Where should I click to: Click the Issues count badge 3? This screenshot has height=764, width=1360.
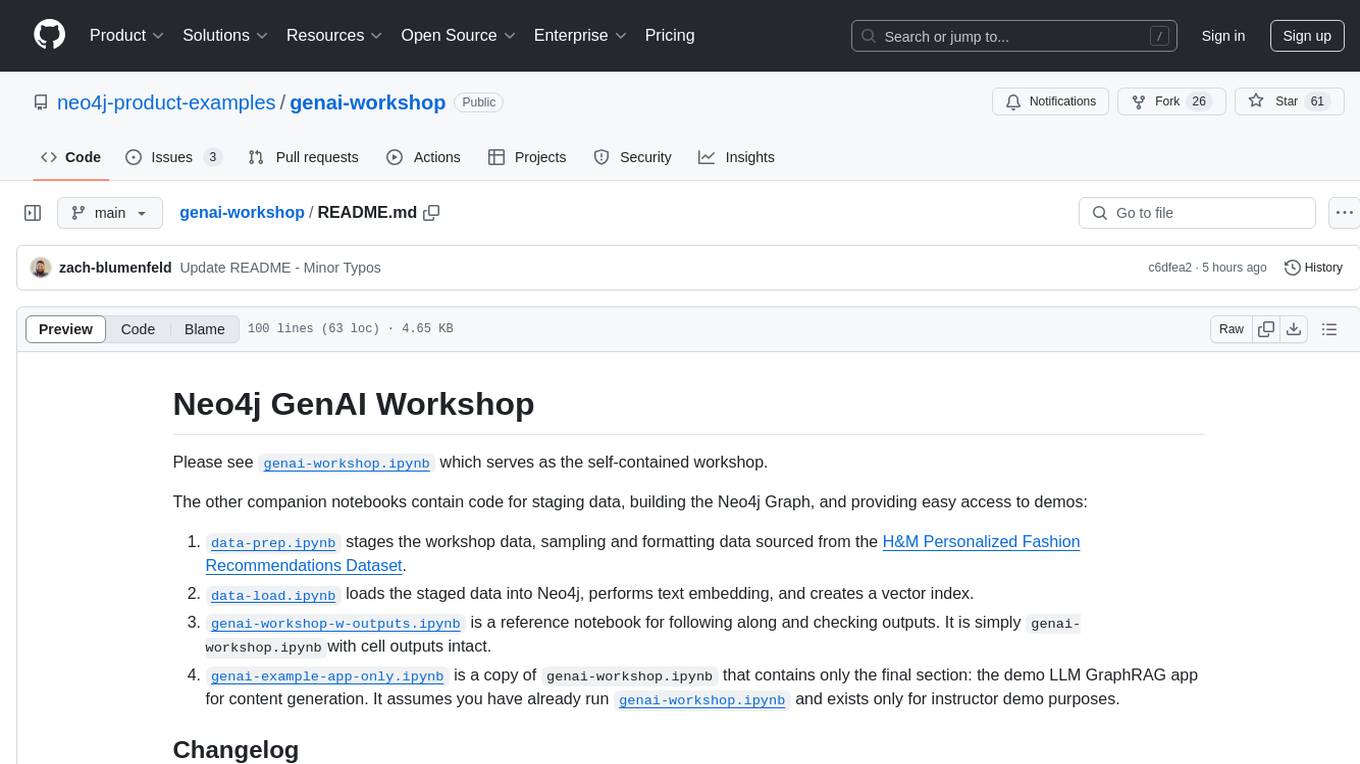pyautogui.click(x=212, y=157)
